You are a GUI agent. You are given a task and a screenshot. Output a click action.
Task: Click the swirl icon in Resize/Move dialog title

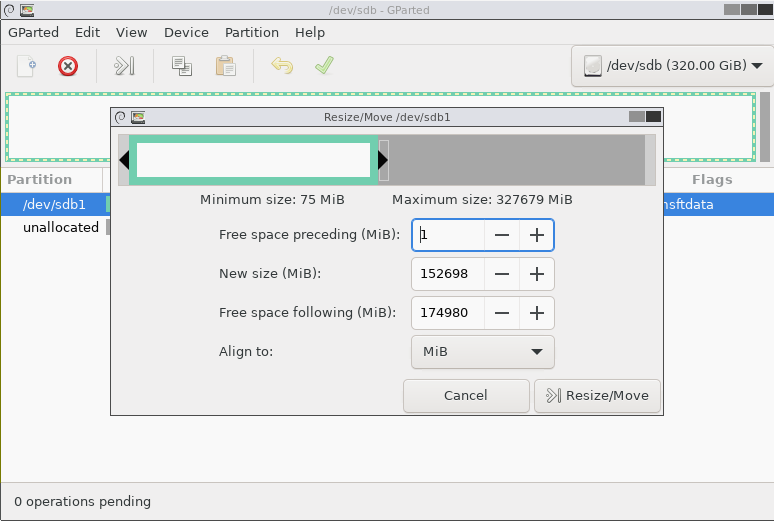point(120,117)
